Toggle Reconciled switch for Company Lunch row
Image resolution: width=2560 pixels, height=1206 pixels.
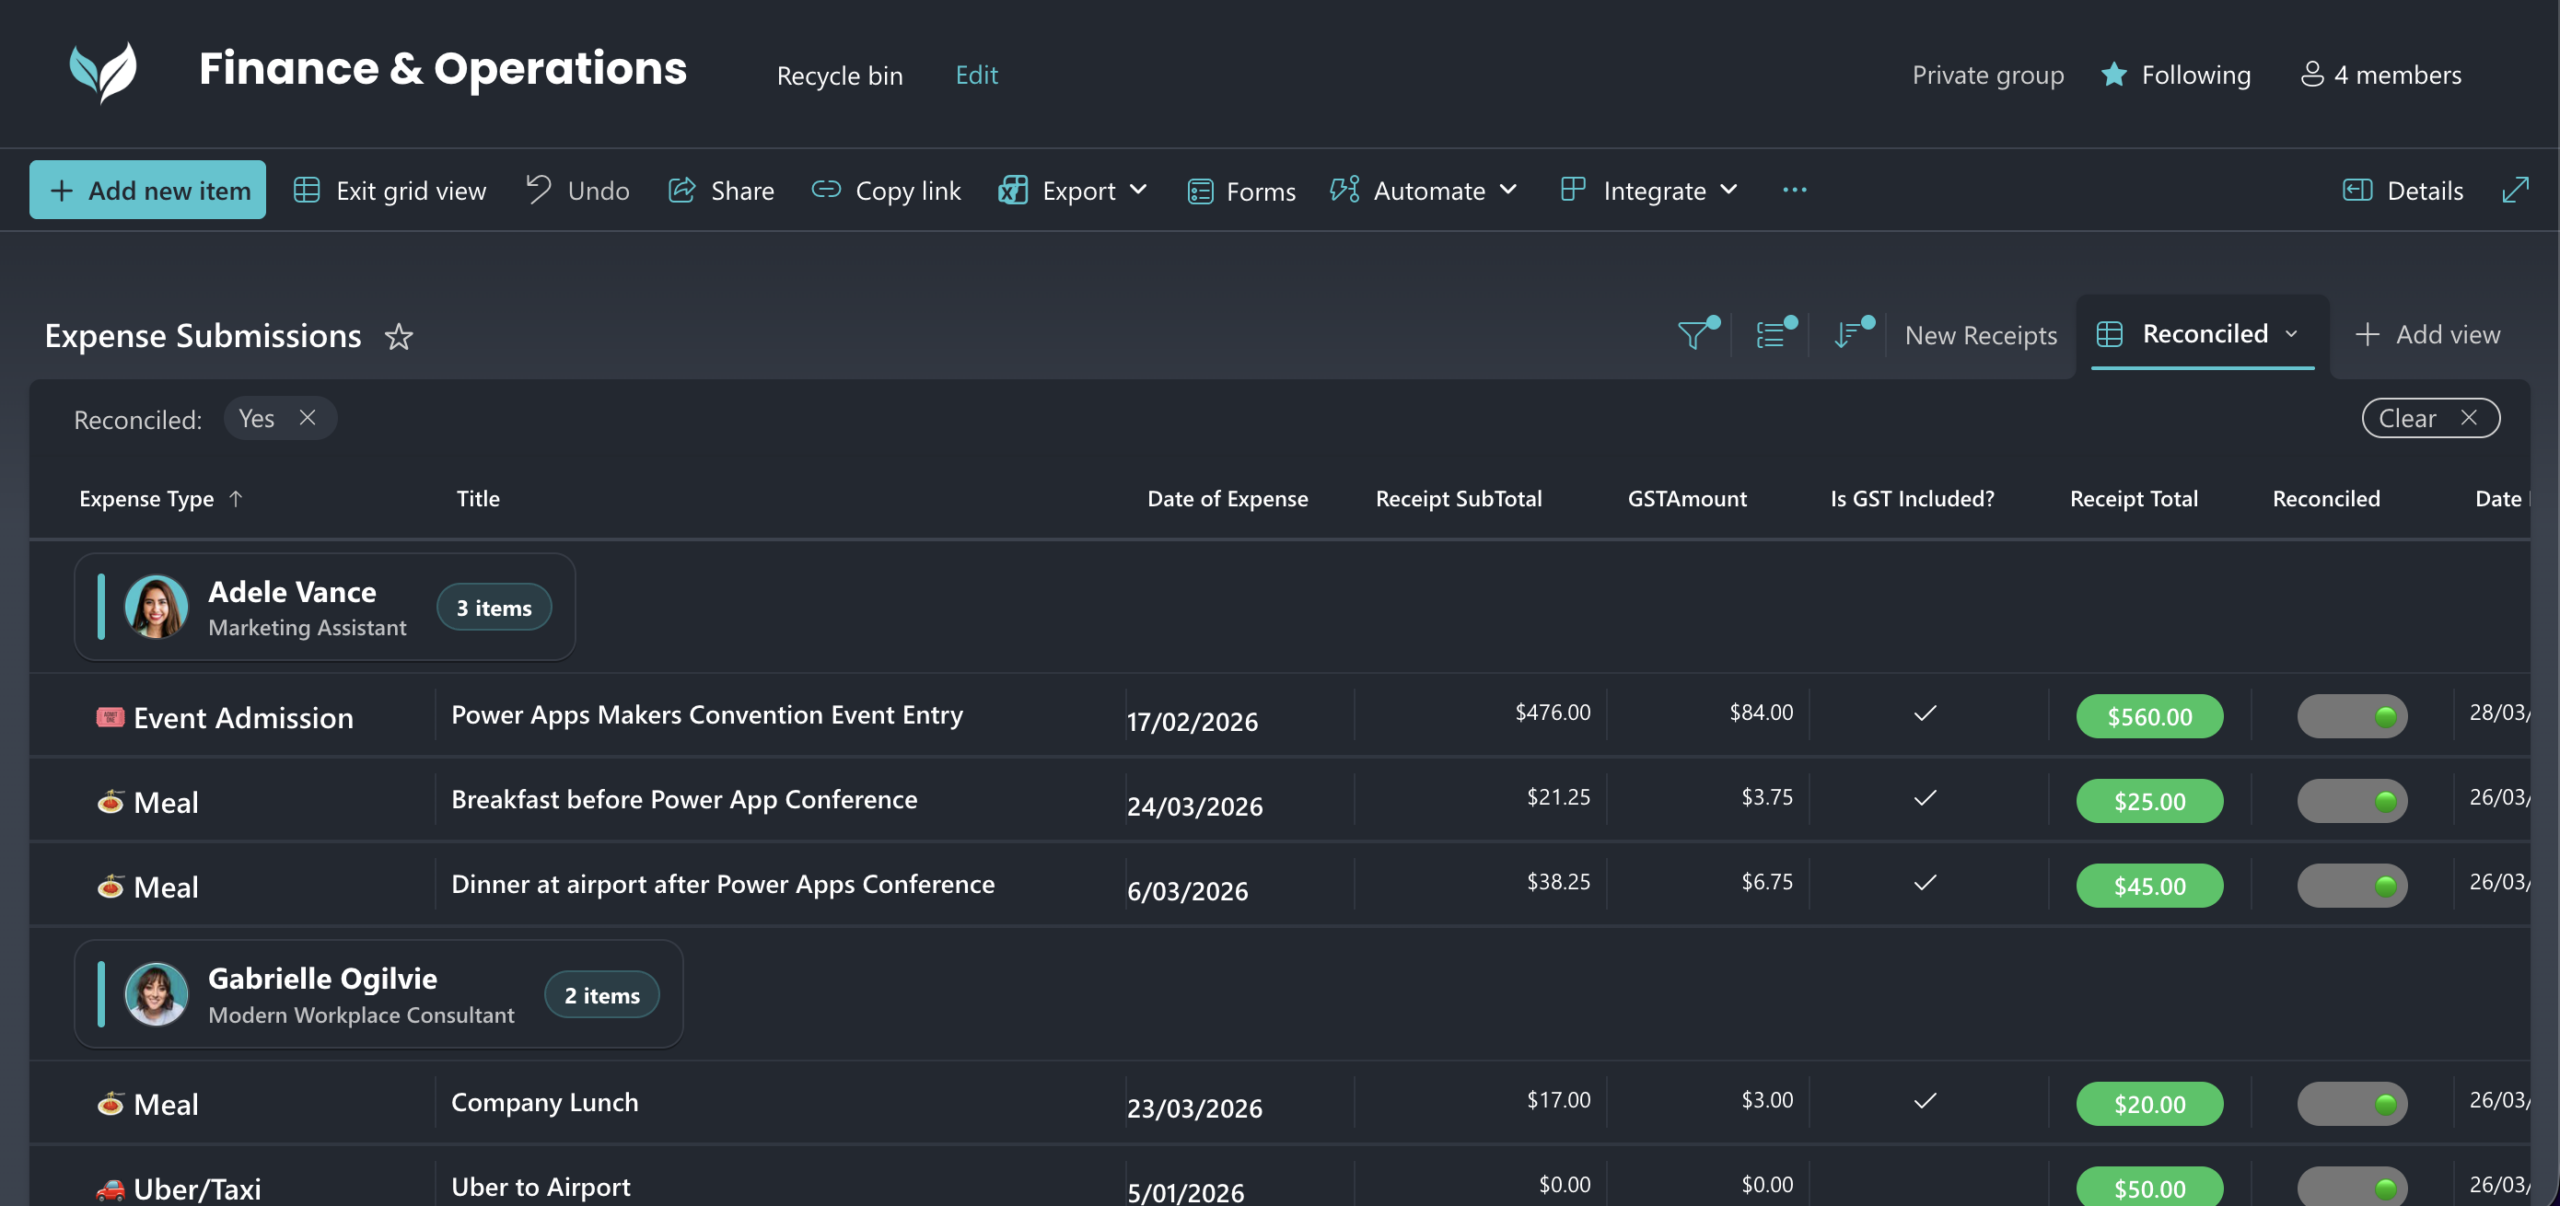pos(2352,1104)
